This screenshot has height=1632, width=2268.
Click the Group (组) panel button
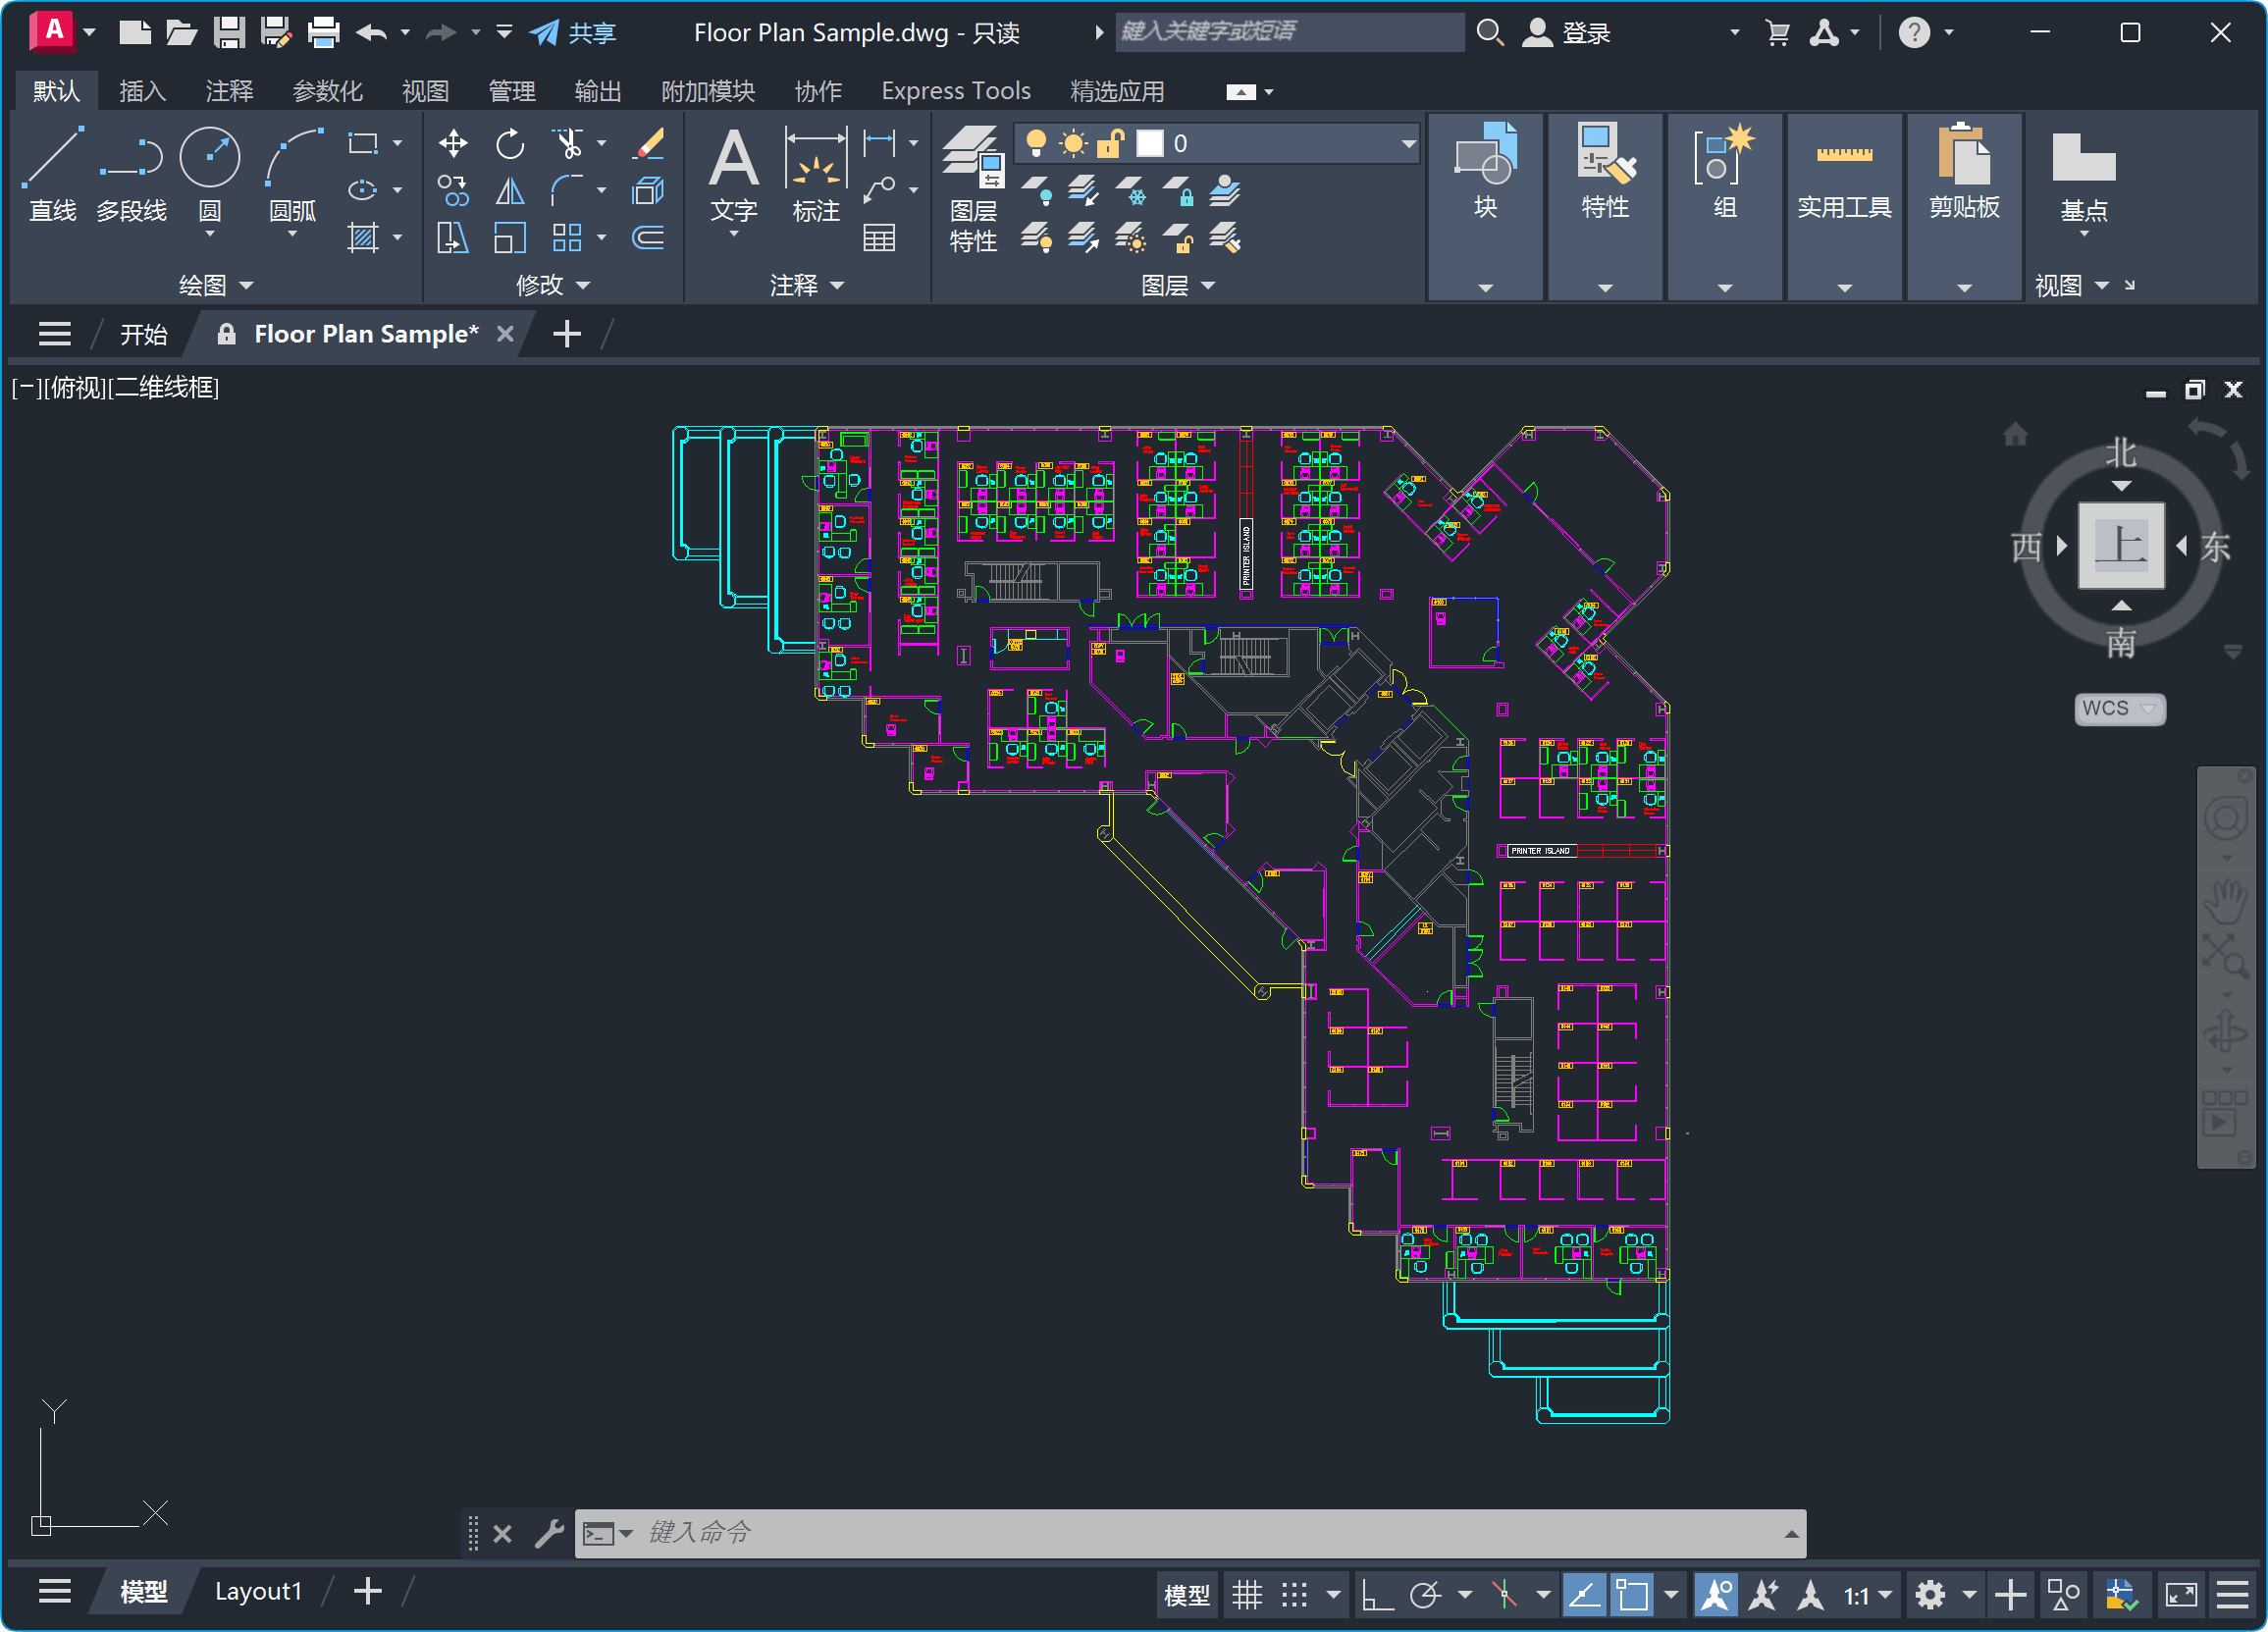click(1724, 205)
